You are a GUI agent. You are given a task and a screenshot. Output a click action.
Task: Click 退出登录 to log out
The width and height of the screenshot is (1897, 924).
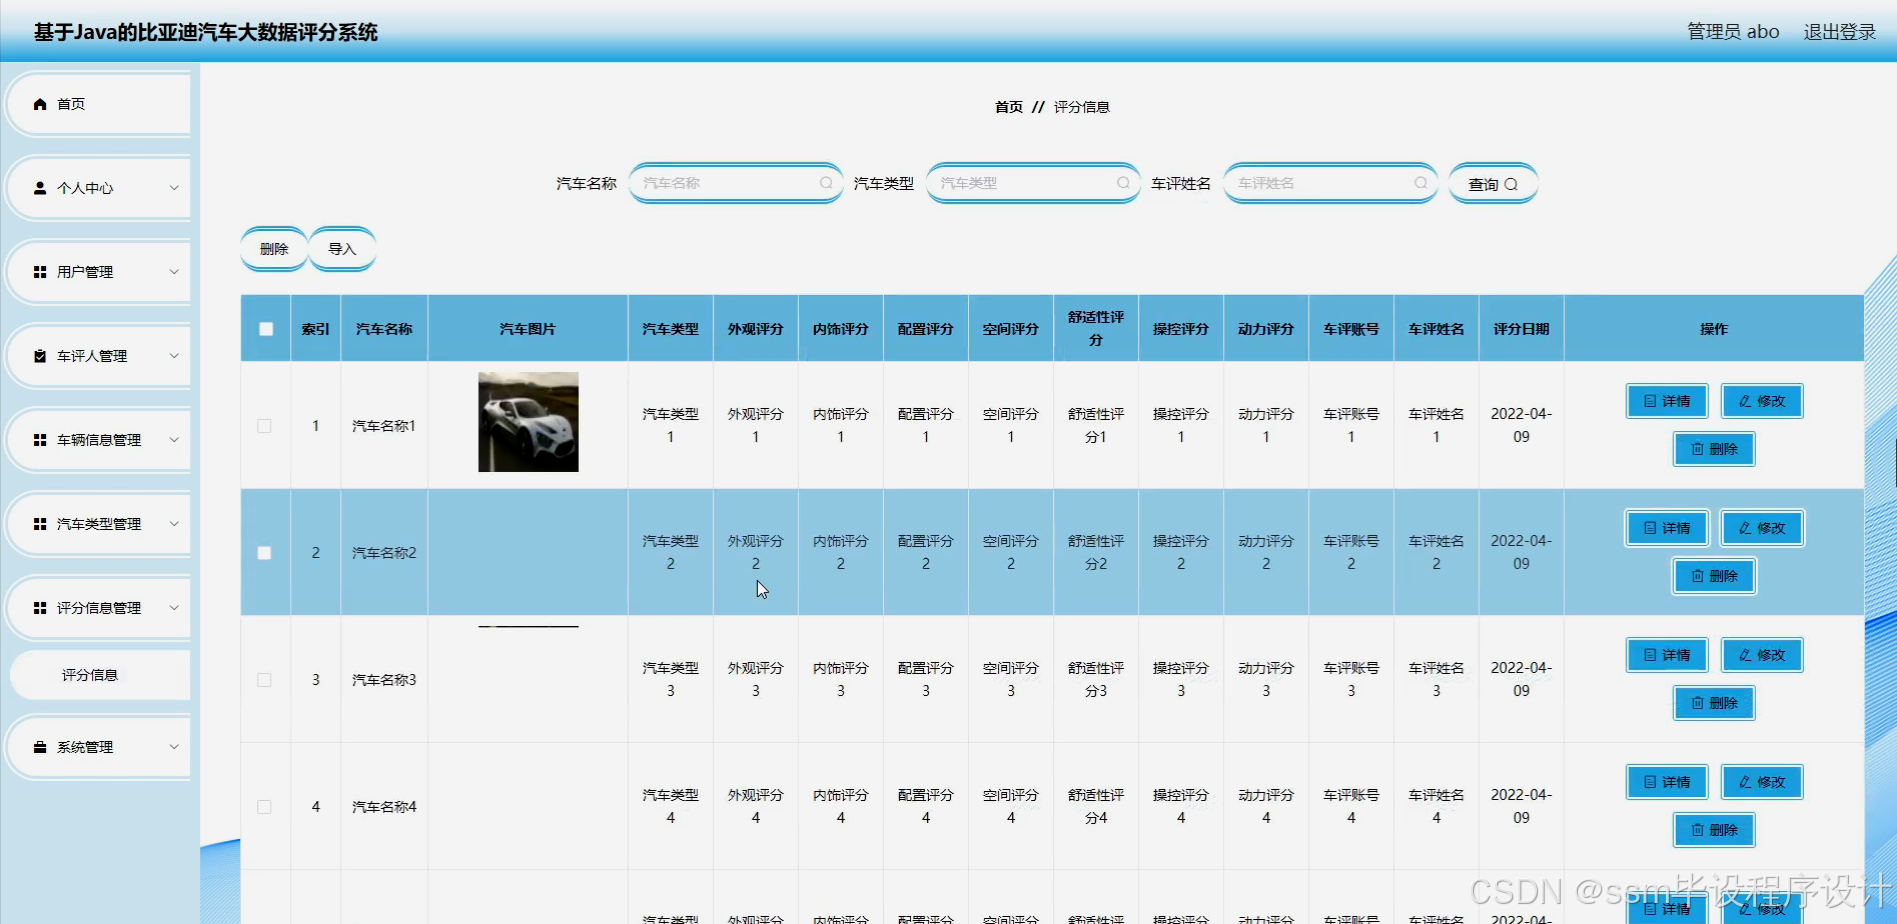point(1840,32)
